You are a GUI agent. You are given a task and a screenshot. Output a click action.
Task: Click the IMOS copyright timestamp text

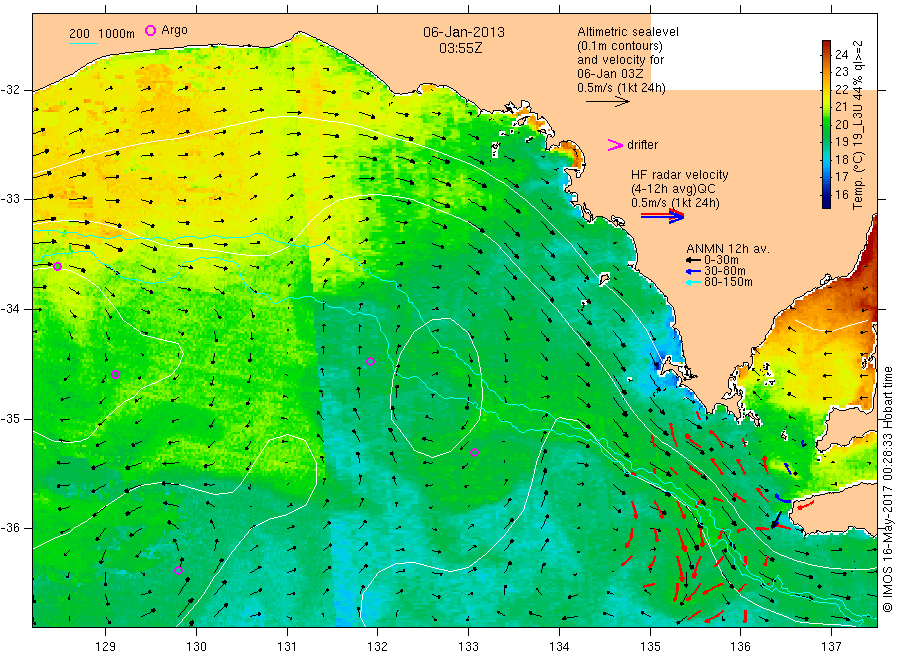pyautogui.click(x=888, y=489)
